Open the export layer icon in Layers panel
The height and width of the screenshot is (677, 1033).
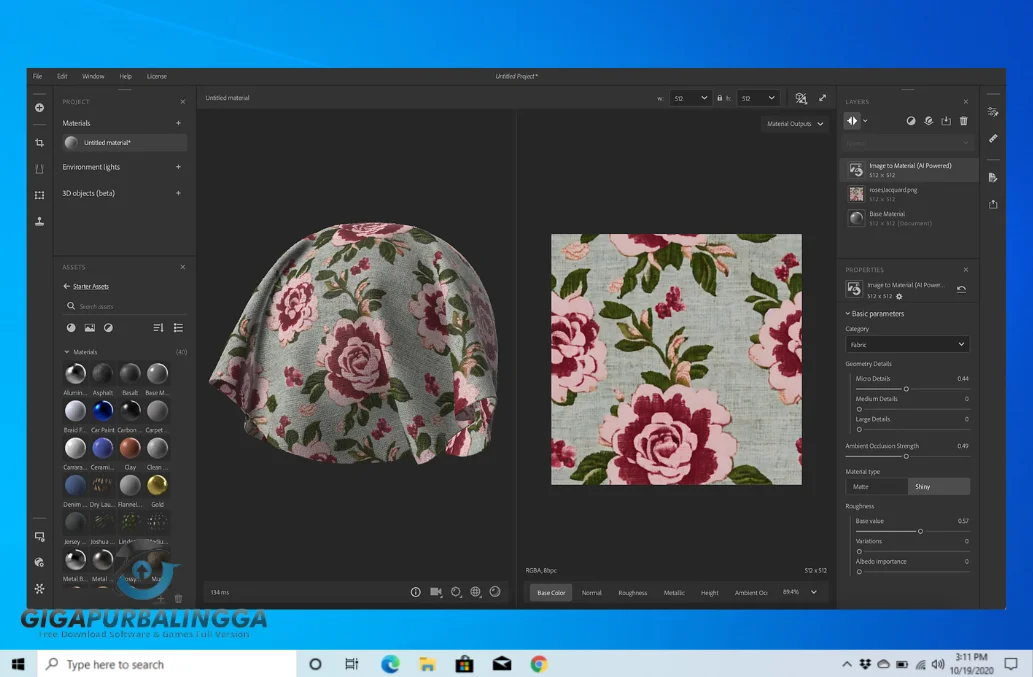946,120
